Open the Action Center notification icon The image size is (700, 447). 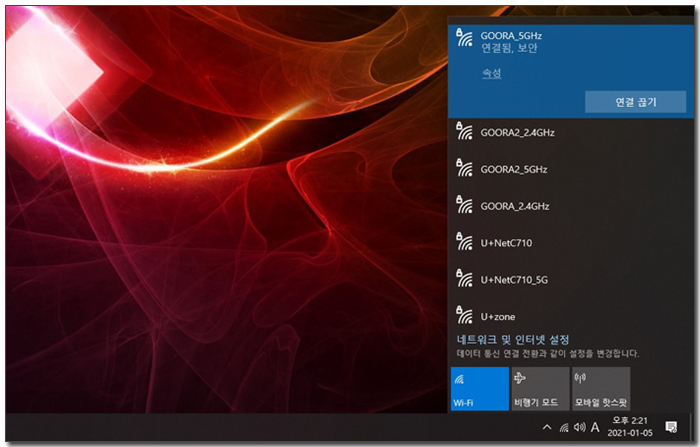coord(671,427)
